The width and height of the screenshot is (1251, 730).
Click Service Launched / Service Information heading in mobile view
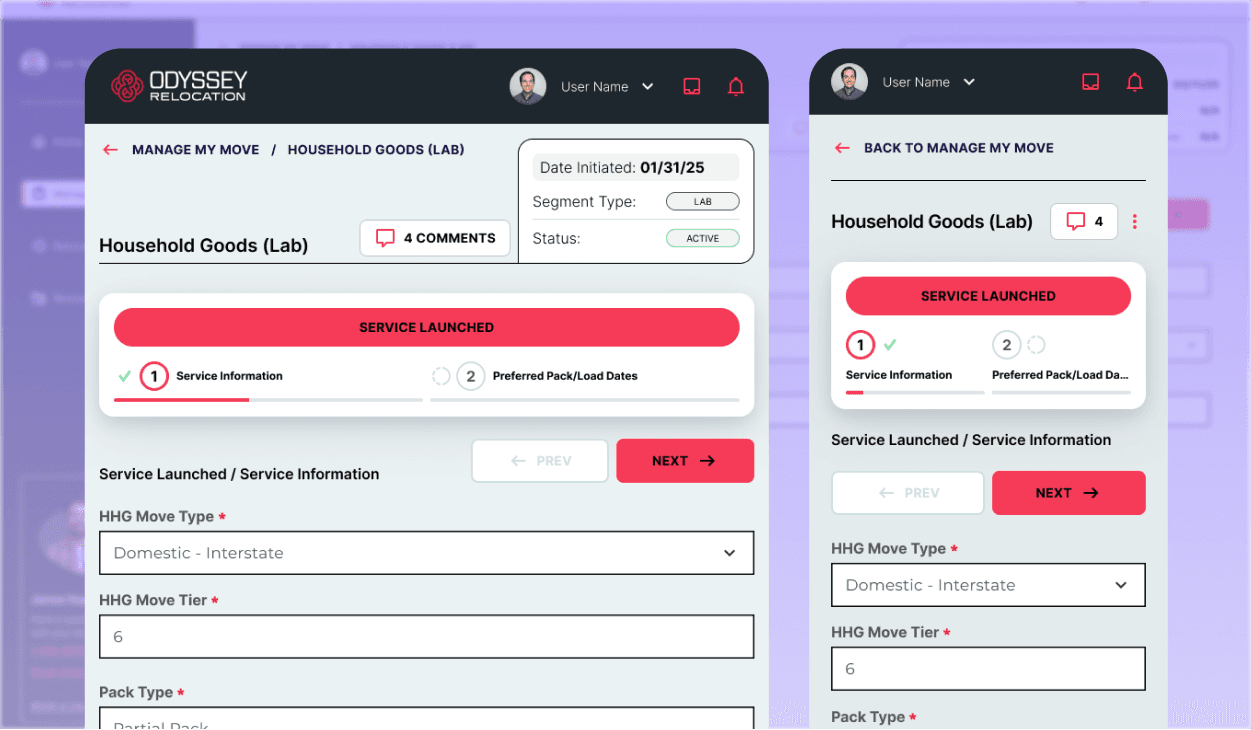[x=971, y=440]
